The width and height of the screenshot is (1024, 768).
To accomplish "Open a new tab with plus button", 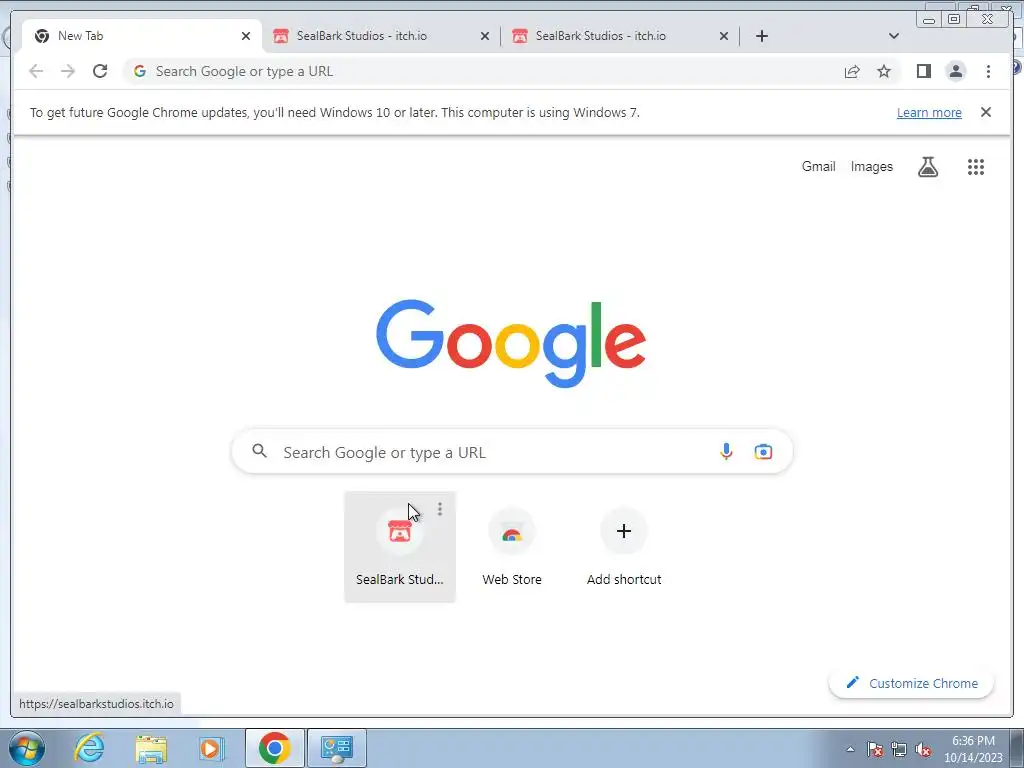I will pyautogui.click(x=761, y=36).
